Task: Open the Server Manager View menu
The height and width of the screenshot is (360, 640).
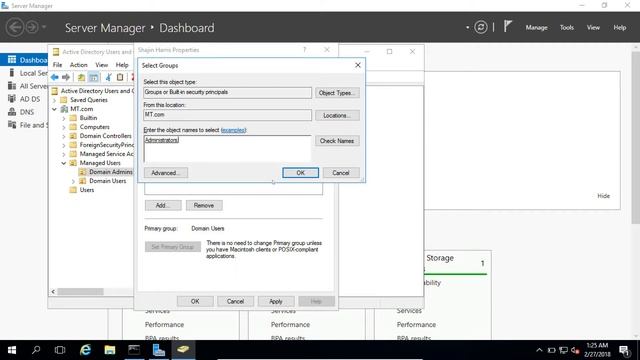Action: (x=593, y=27)
